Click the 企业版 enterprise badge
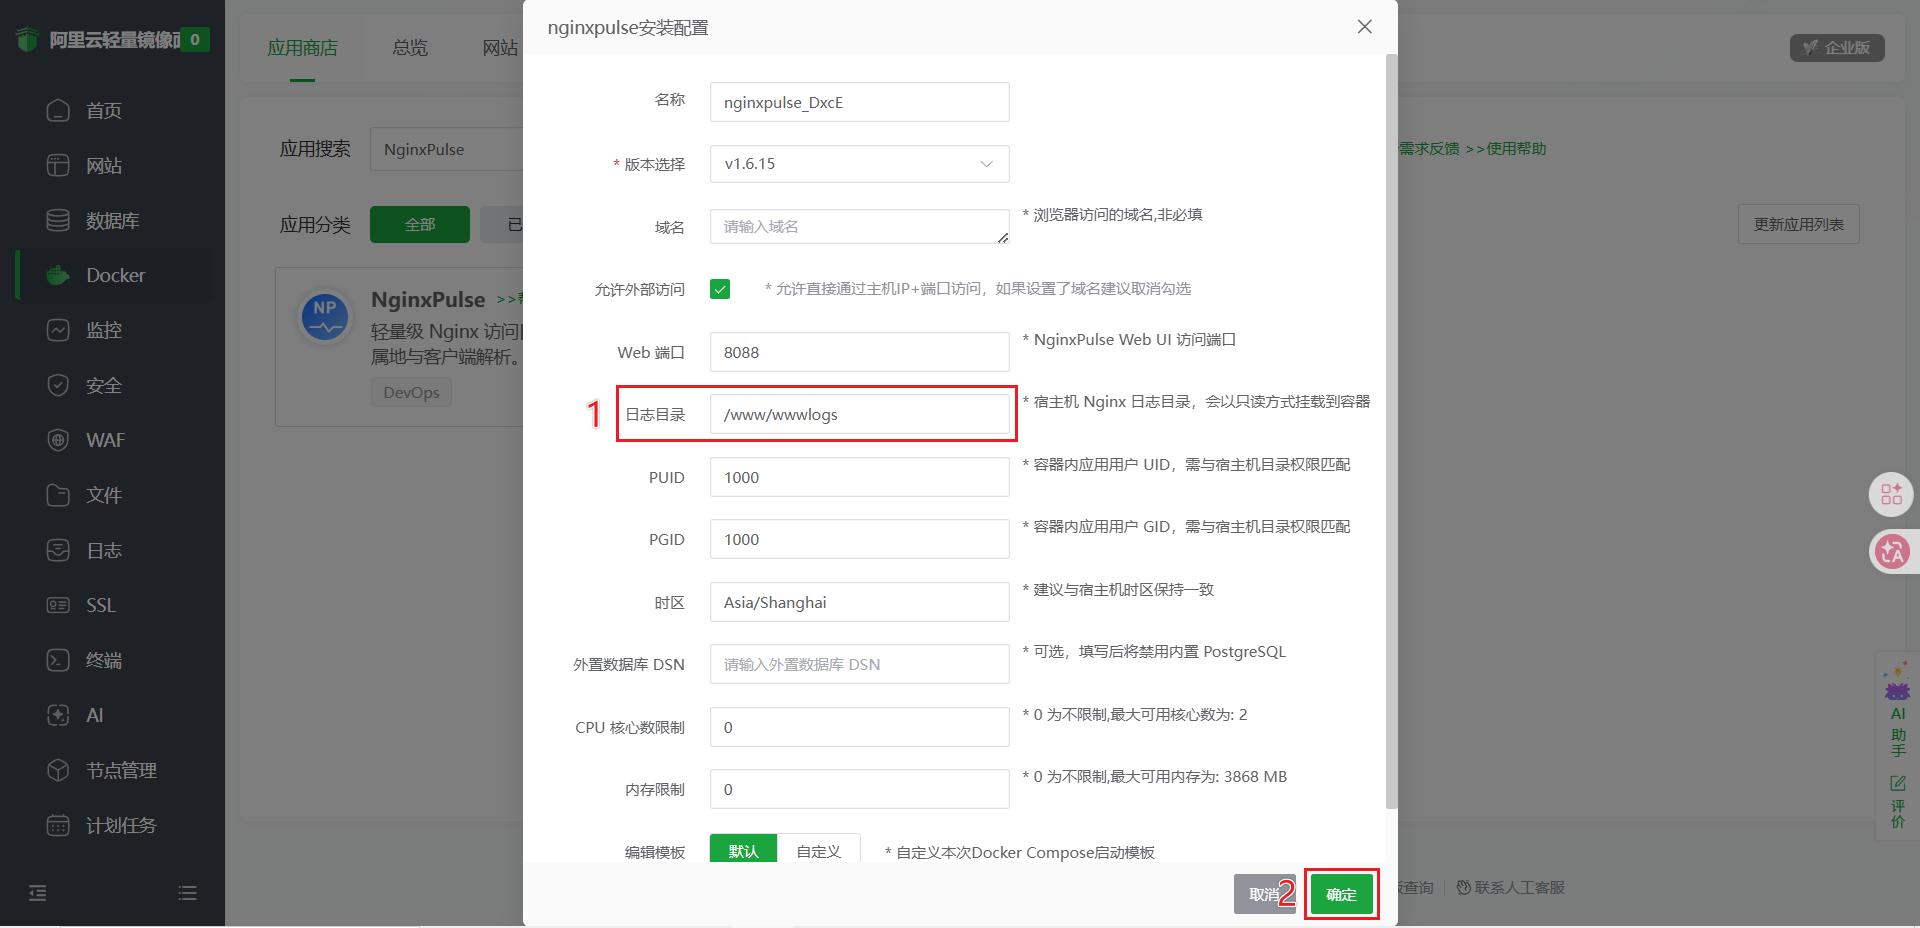 pyautogui.click(x=1837, y=48)
